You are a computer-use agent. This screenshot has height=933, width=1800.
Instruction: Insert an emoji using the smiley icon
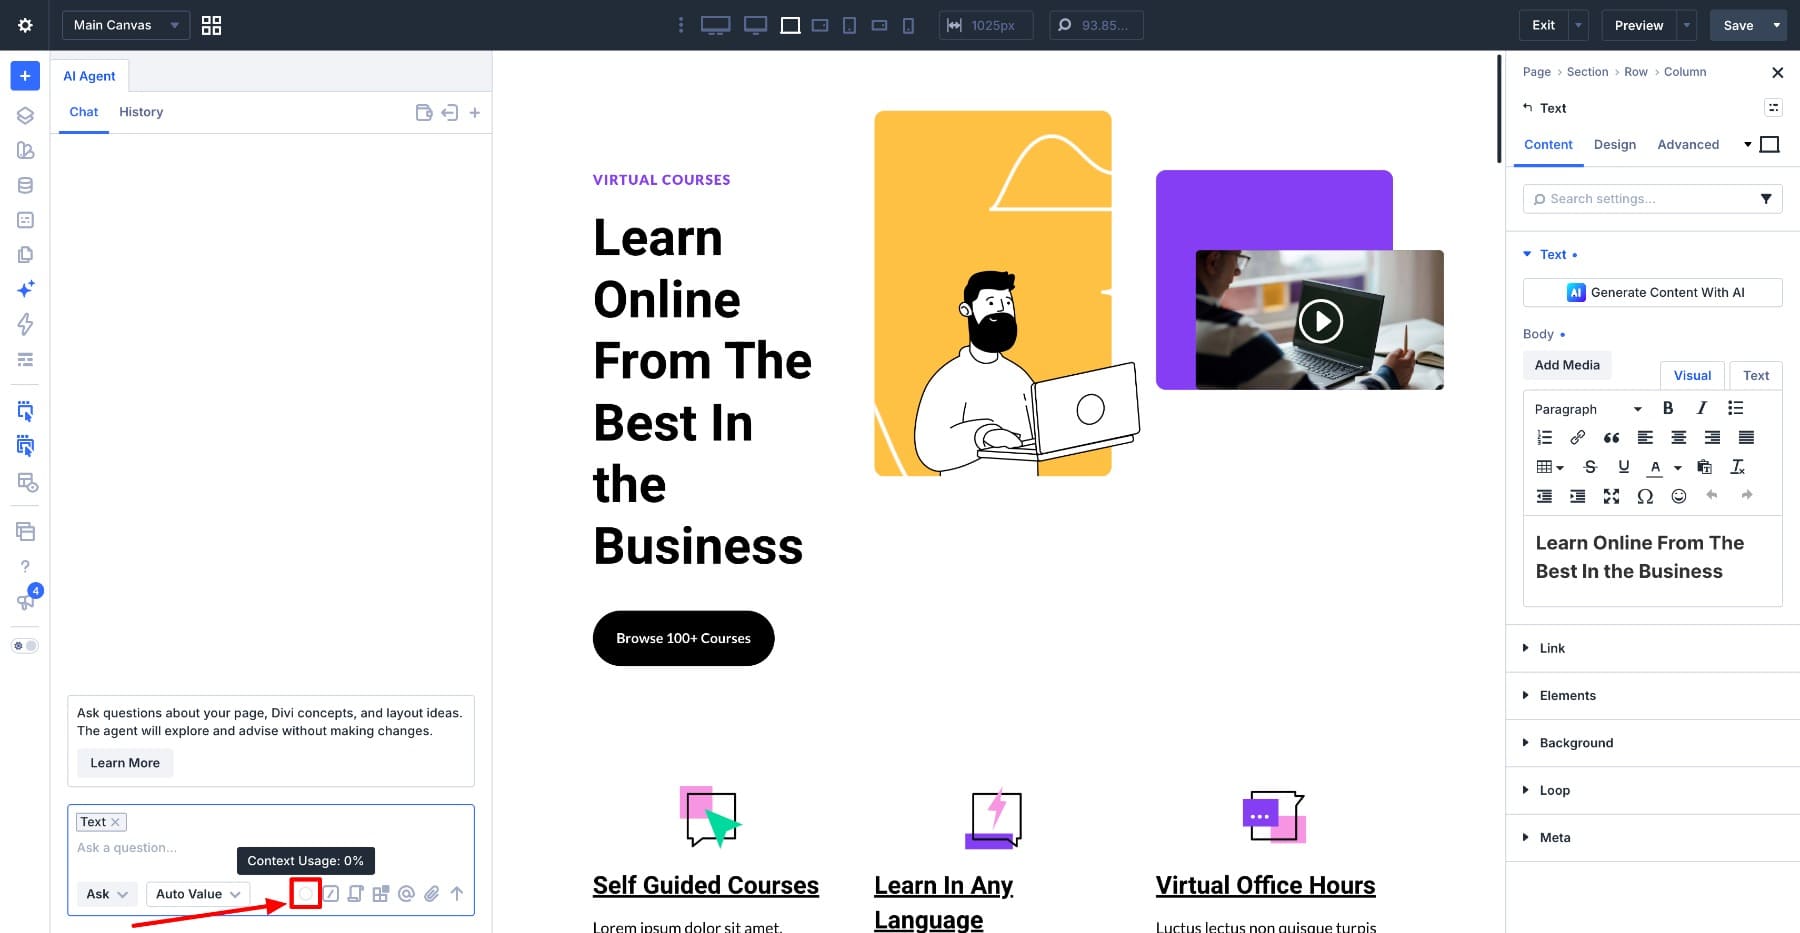tap(1679, 496)
